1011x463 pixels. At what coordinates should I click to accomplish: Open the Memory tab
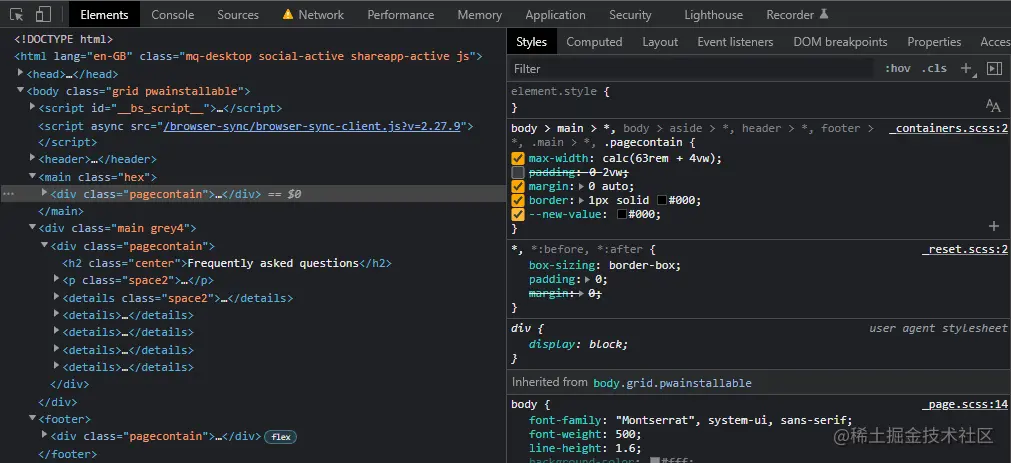[480, 14]
